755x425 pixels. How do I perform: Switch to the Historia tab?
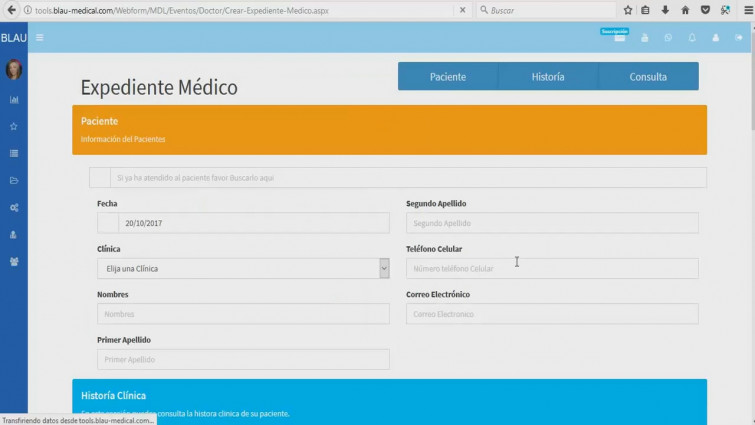[x=548, y=77]
